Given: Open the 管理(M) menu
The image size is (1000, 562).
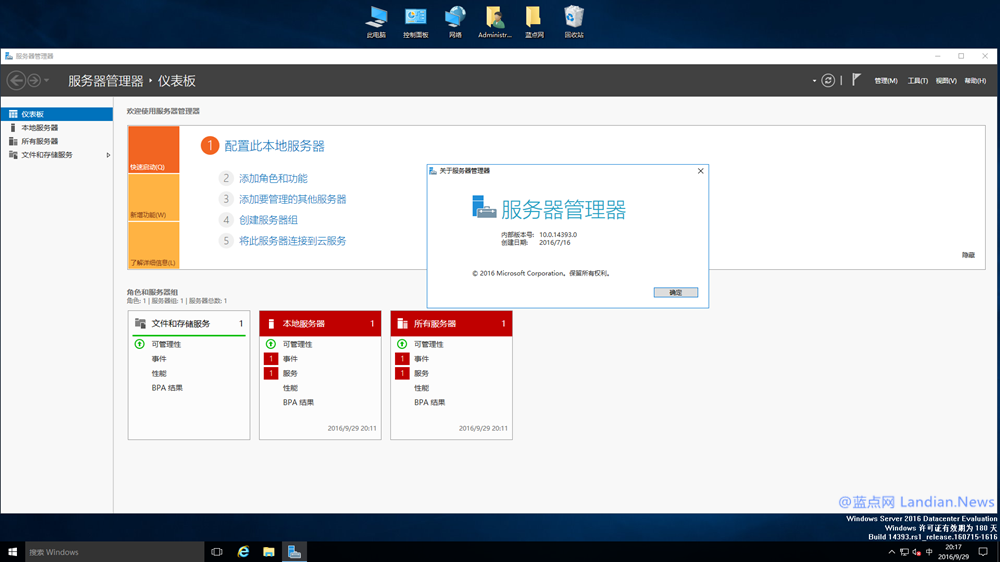Looking at the screenshot, I should coord(886,81).
